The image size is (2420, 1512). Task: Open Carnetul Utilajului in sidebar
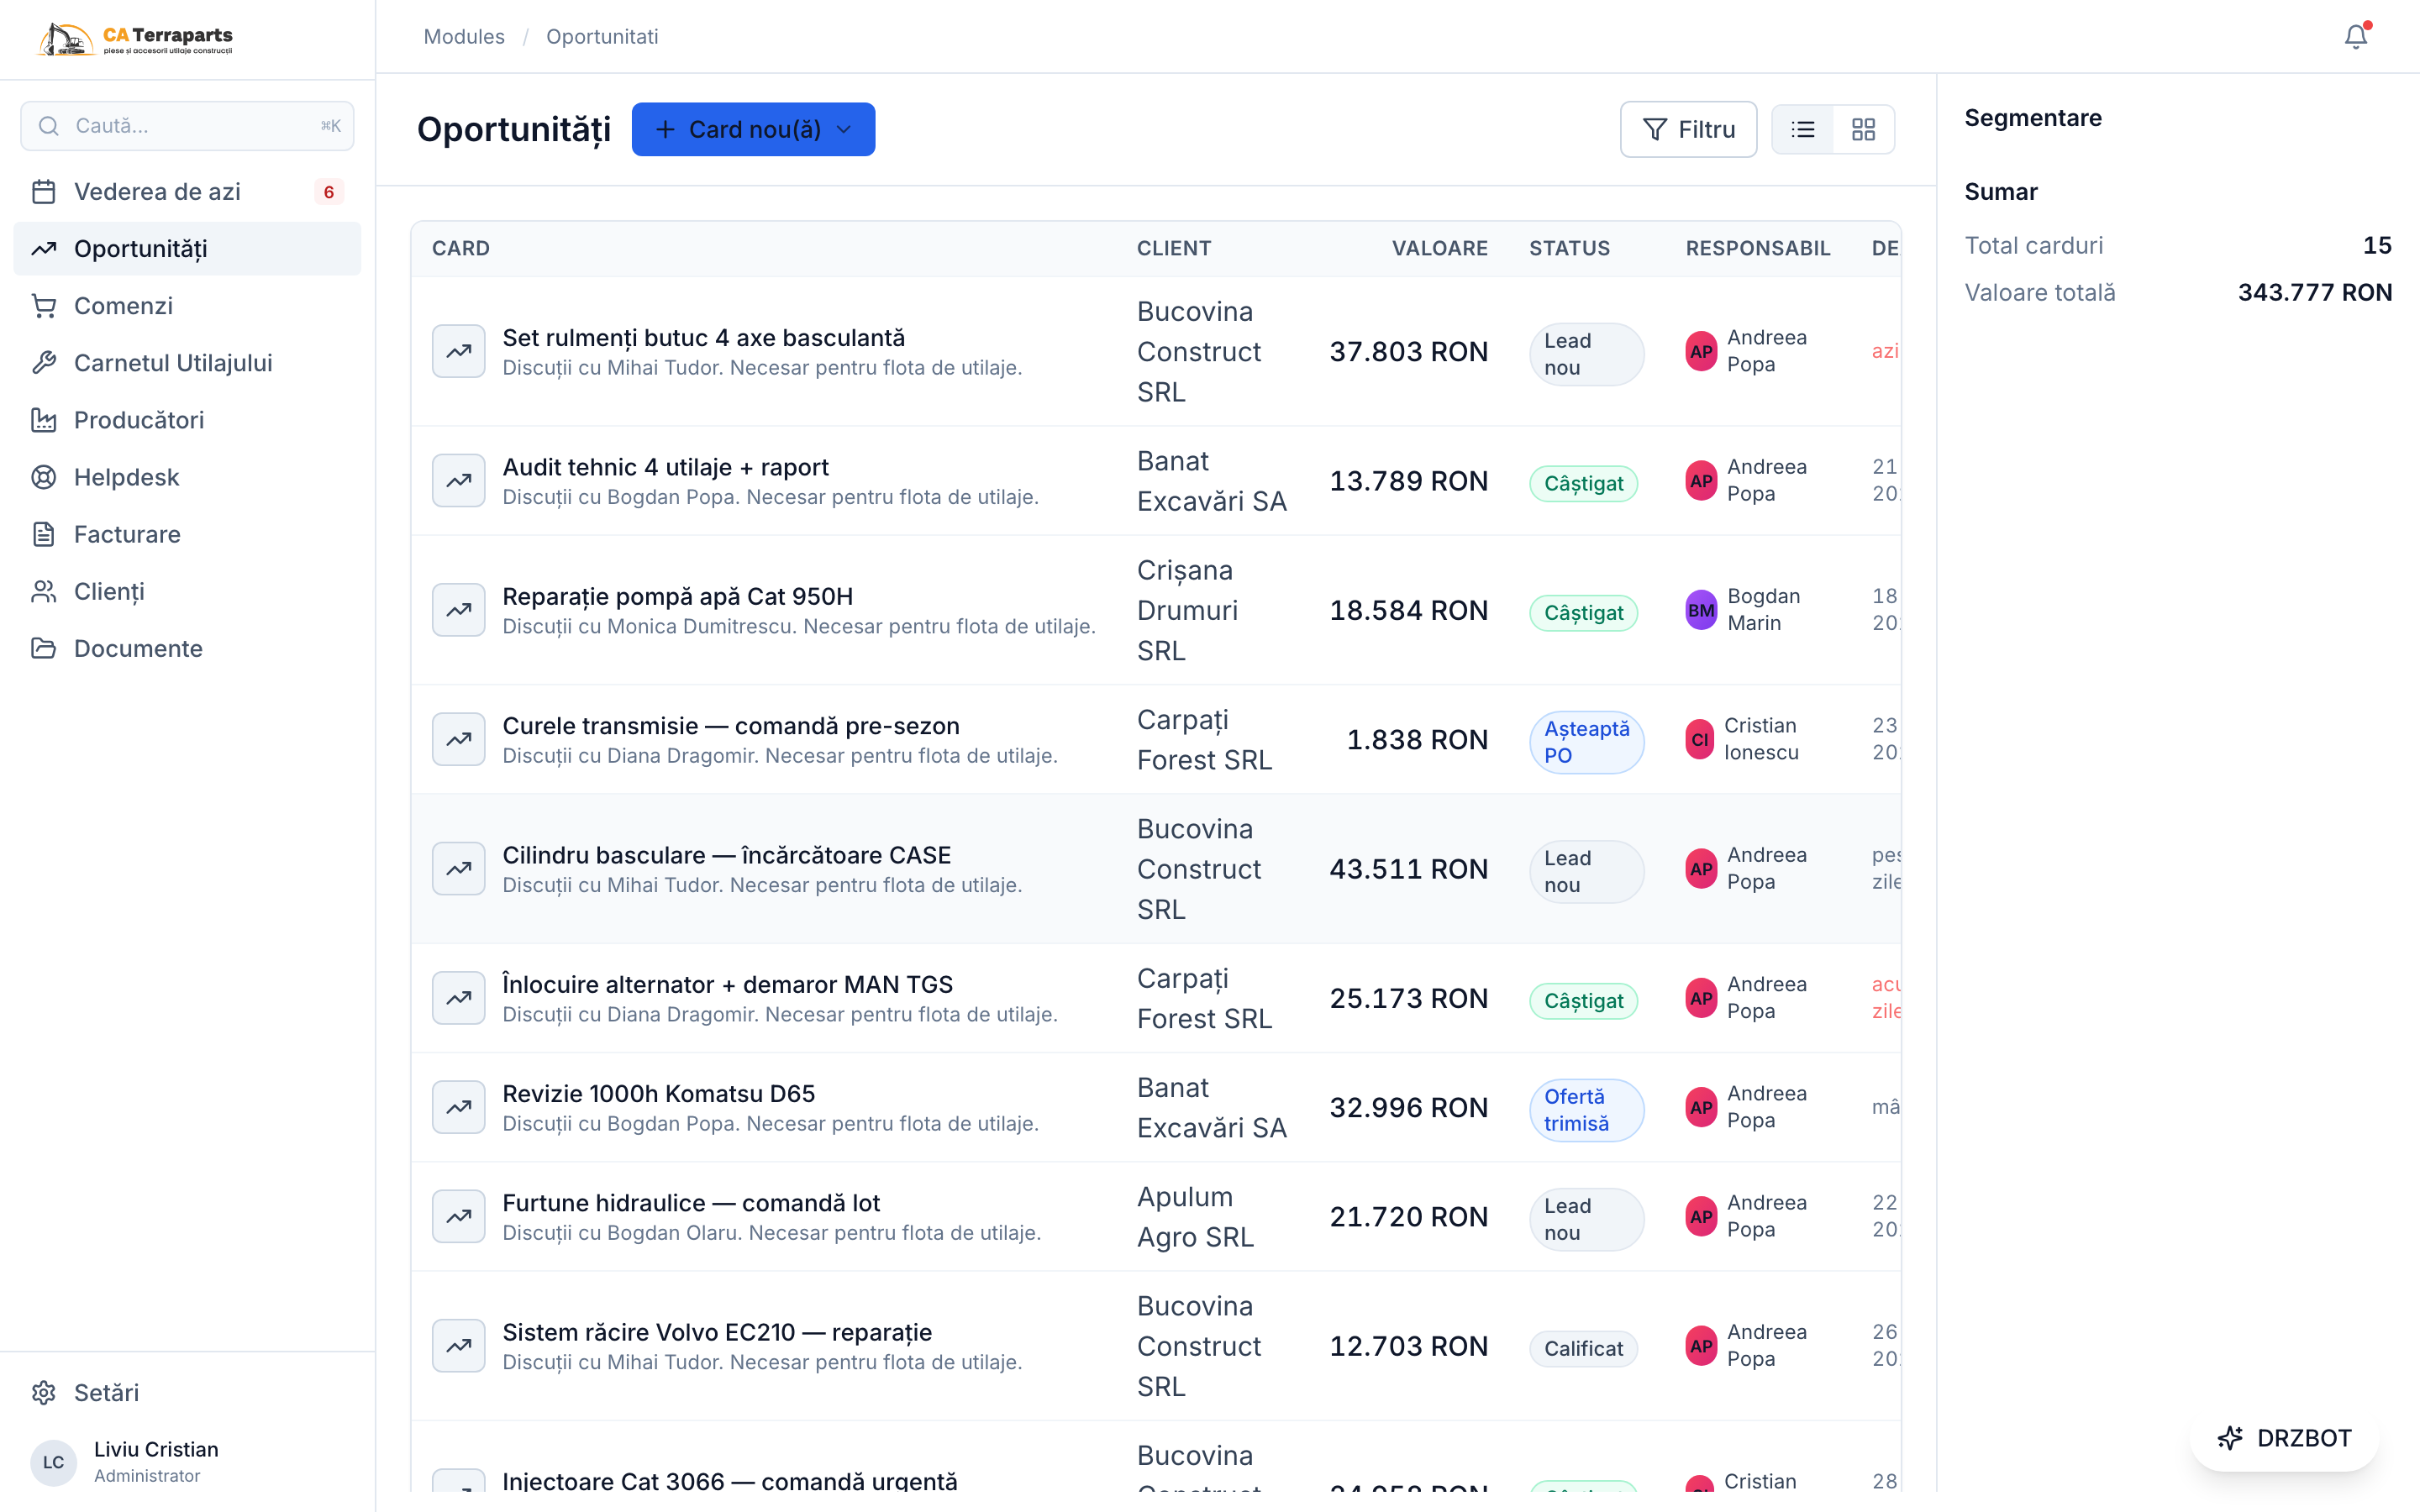187,363
